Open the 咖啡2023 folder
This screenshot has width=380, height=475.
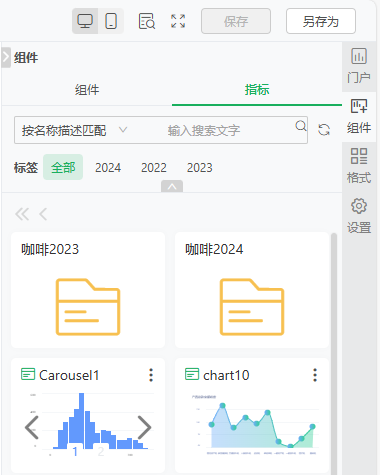pos(88,290)
